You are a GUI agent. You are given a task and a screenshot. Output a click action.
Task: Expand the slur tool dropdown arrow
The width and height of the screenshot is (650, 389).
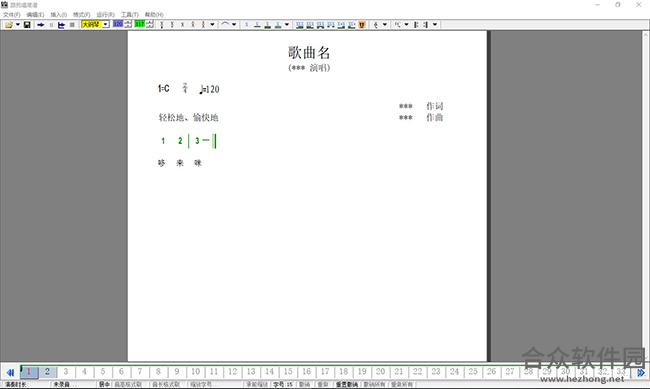[x=234, y=25]
